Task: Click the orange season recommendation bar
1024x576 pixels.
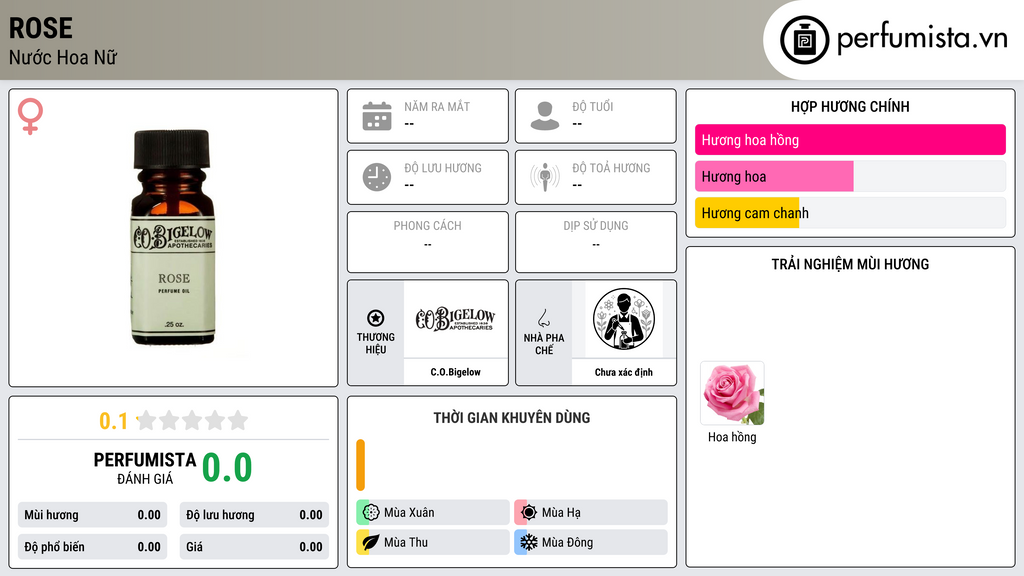Action: 360,465
